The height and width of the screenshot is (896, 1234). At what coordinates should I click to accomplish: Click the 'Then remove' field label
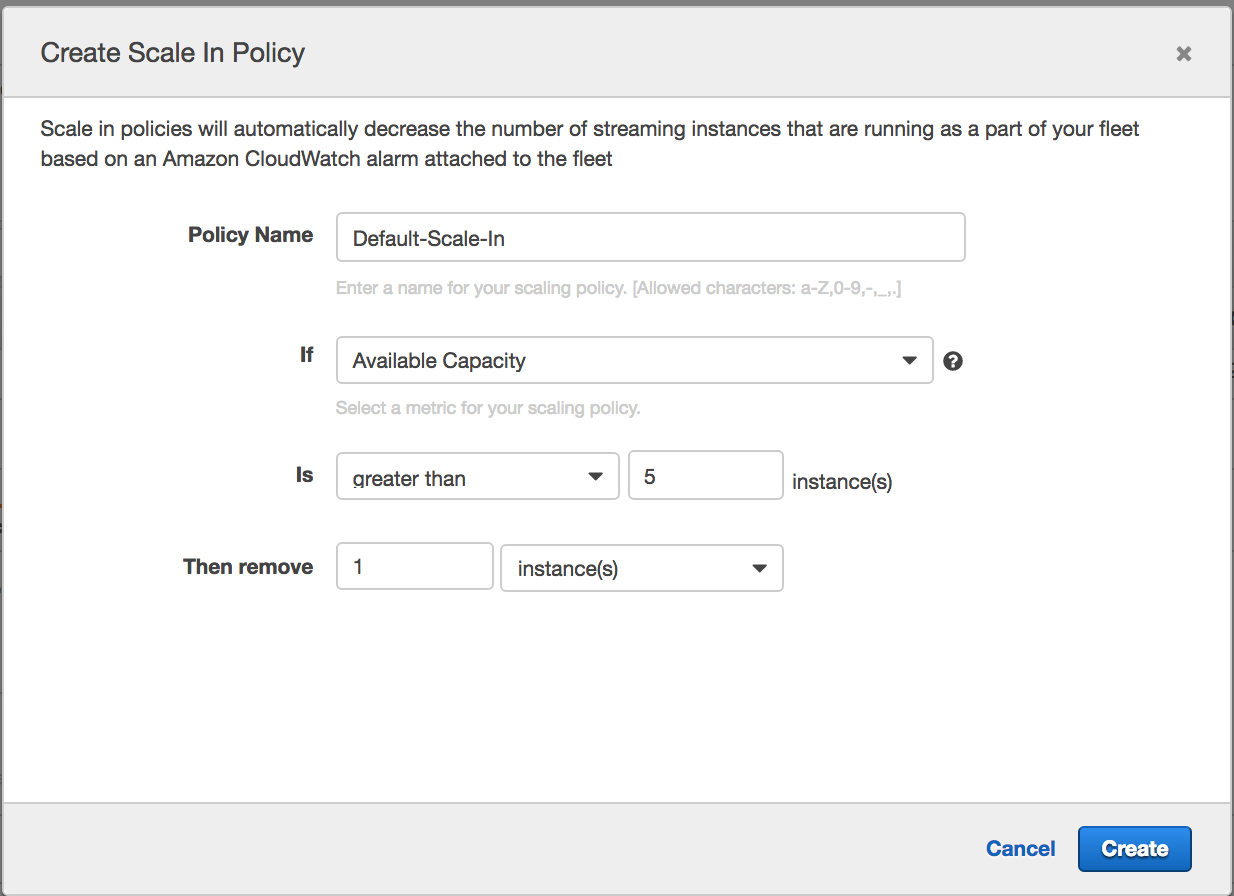coord(248,567)
